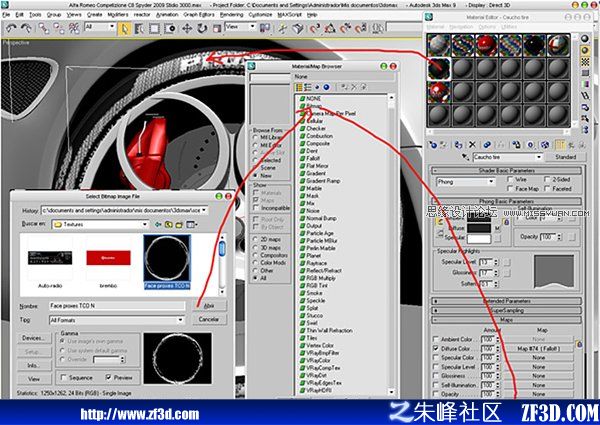Collapse the Maps rollout header
The width and height of the screenshot is (600, 425).
click(x=507, y=319)
